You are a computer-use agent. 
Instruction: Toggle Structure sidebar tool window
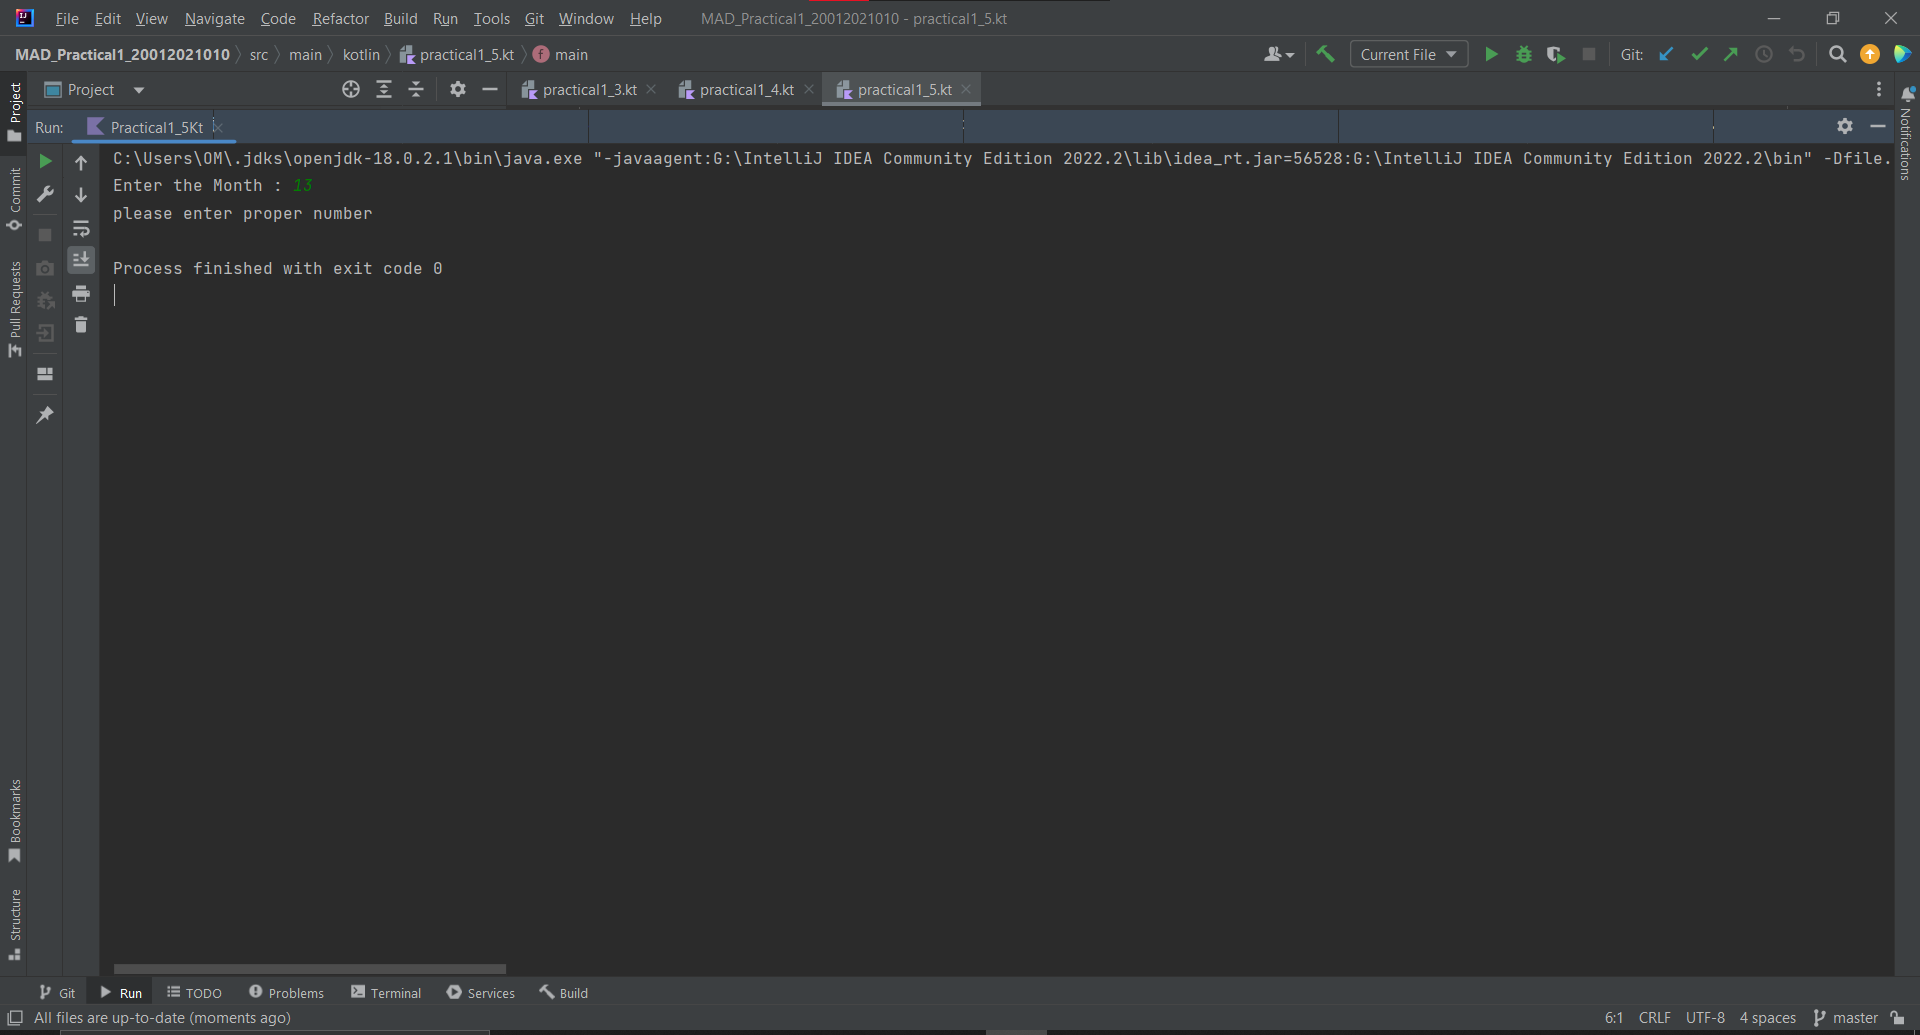(x=14, y=925)
